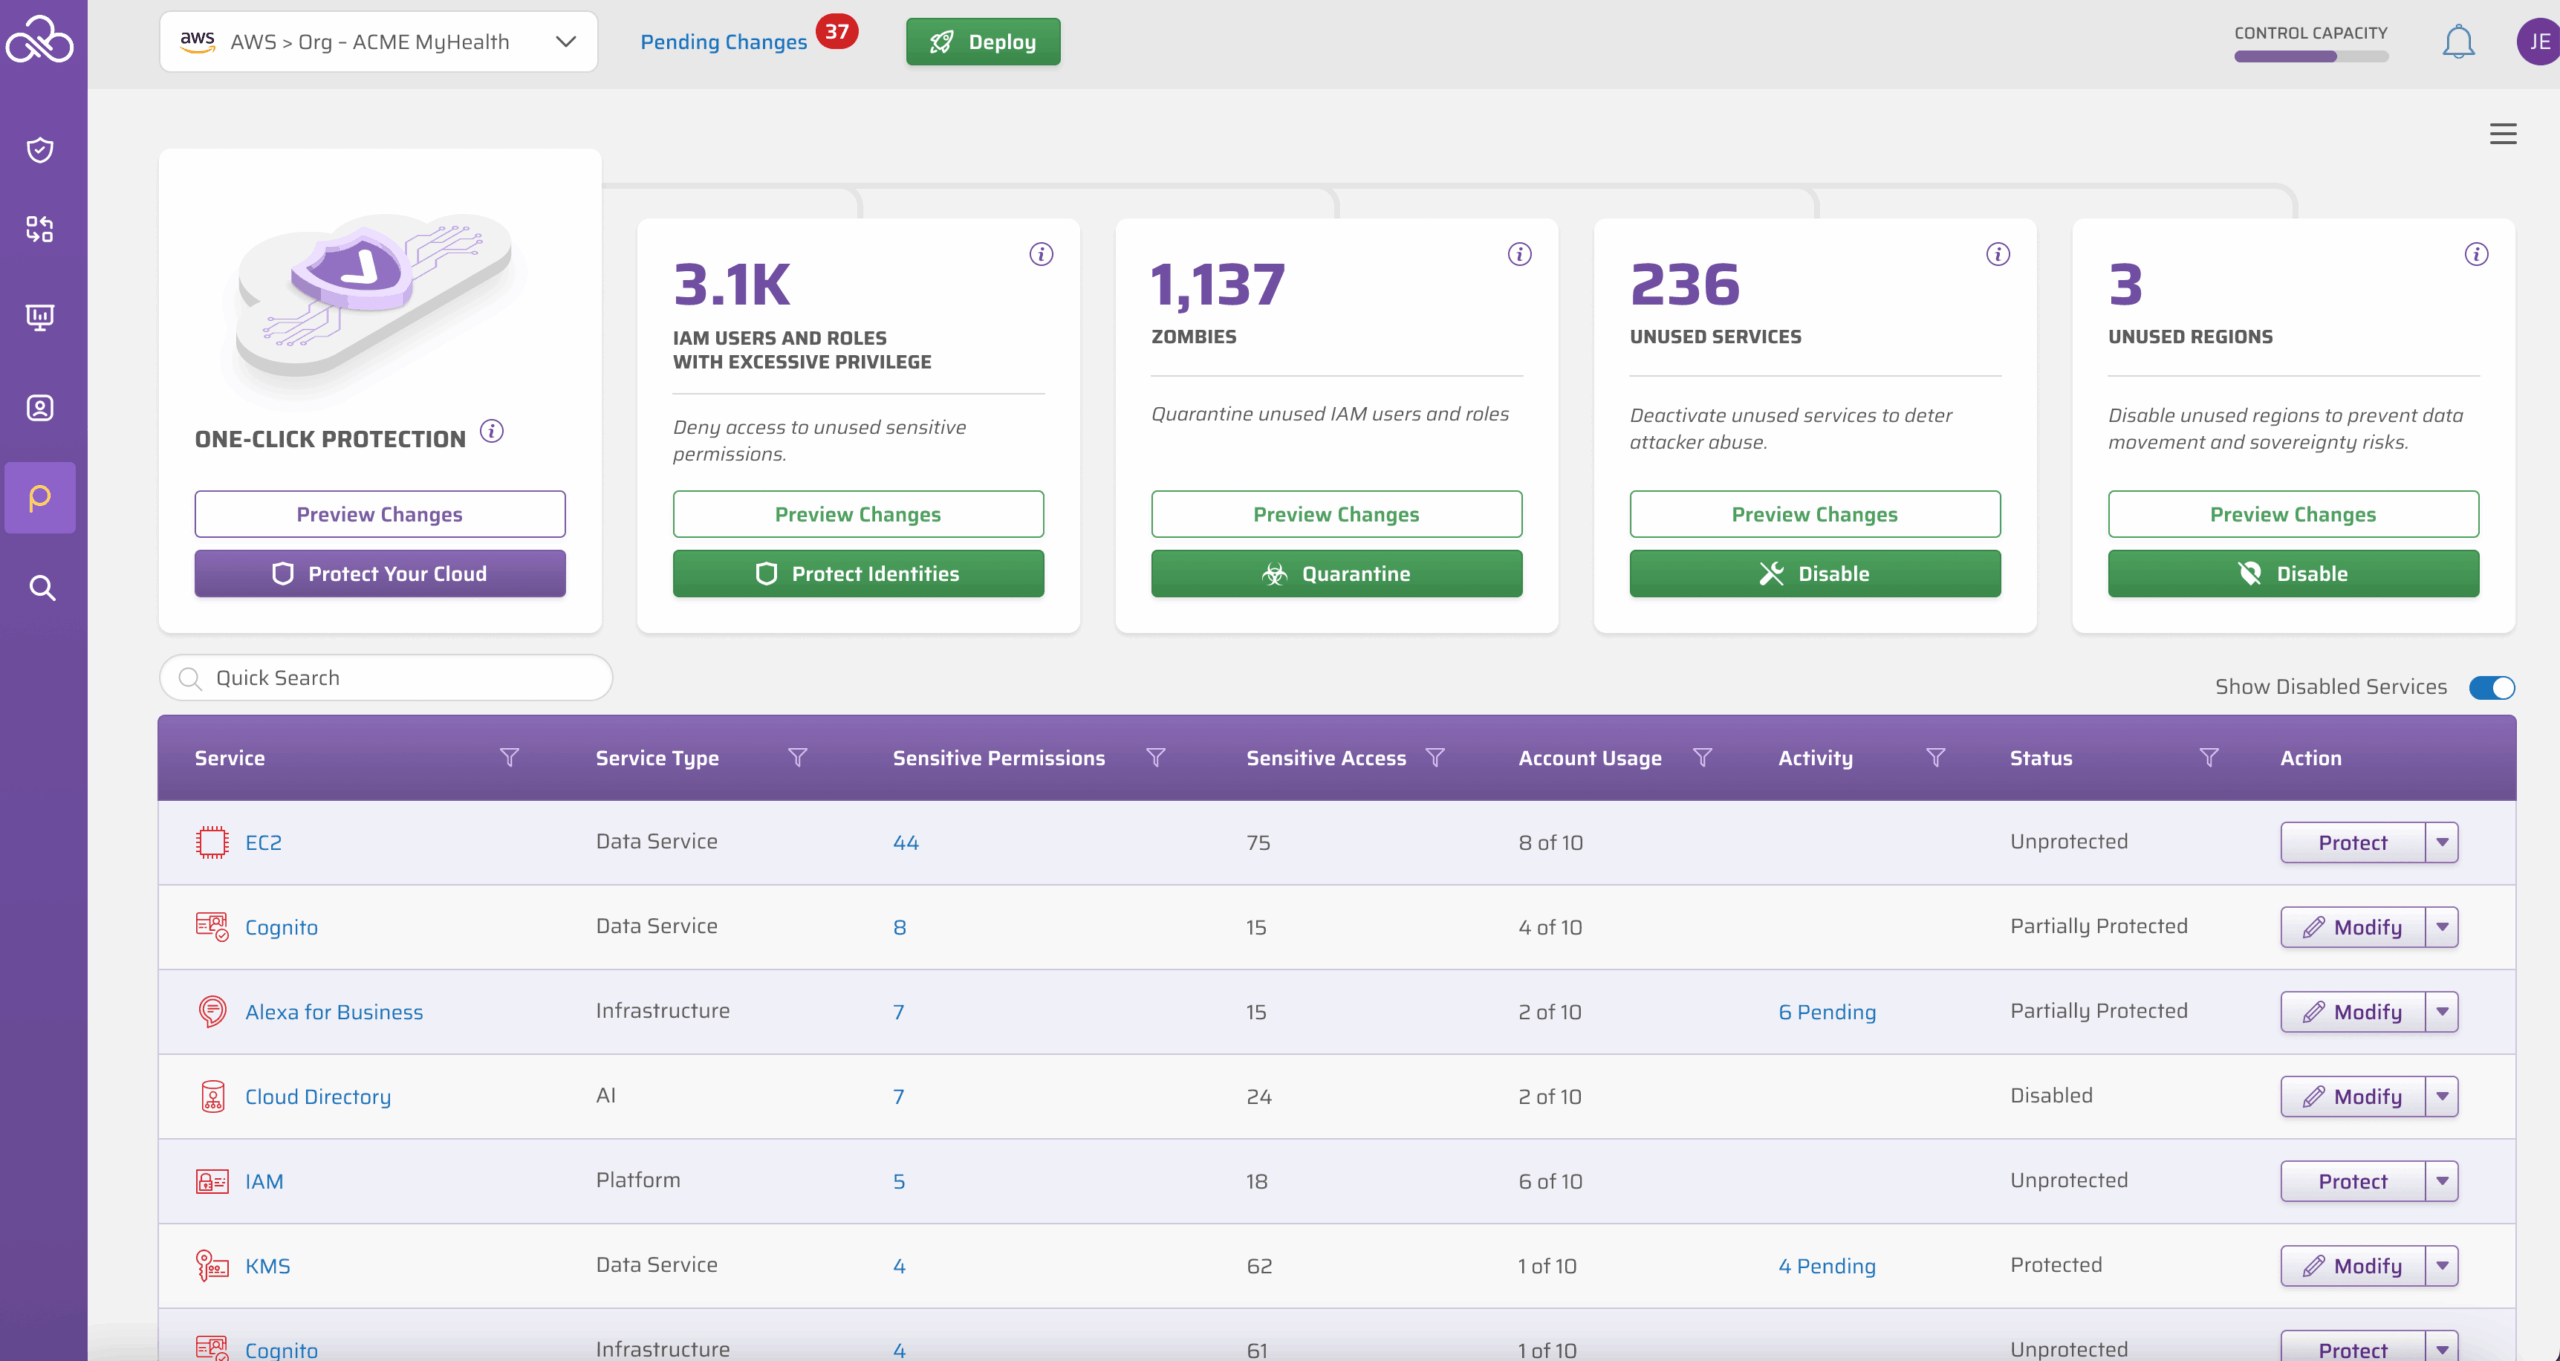This screenshot has height=1361, width=2560.
Task: Open Pending Changes with 37 badge
Action: [726, 41]
